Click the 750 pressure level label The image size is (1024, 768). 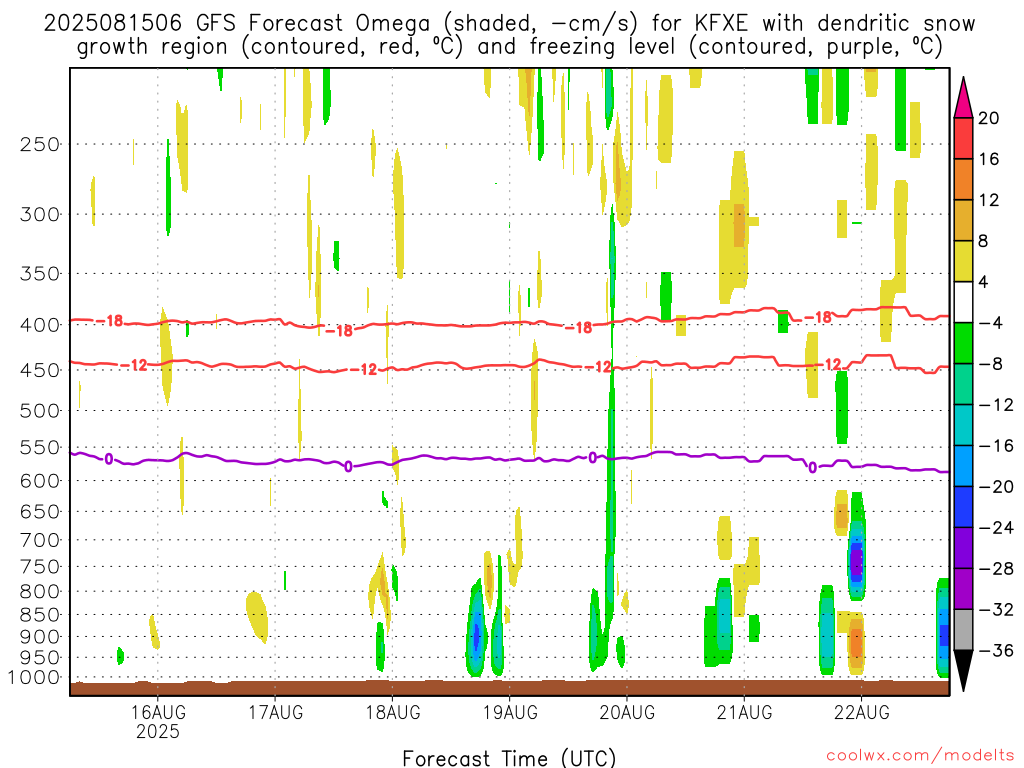point(40,567)
